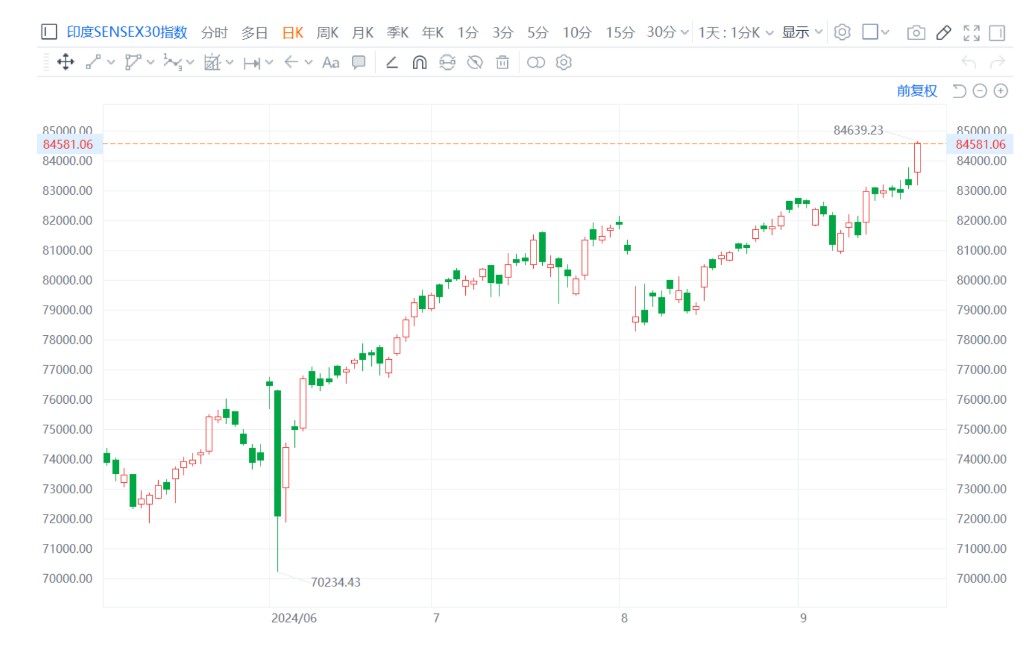Toggle the right sidebar panel icon
The height and width of the screenshot is (648, 1024).
tap(997, 32)
